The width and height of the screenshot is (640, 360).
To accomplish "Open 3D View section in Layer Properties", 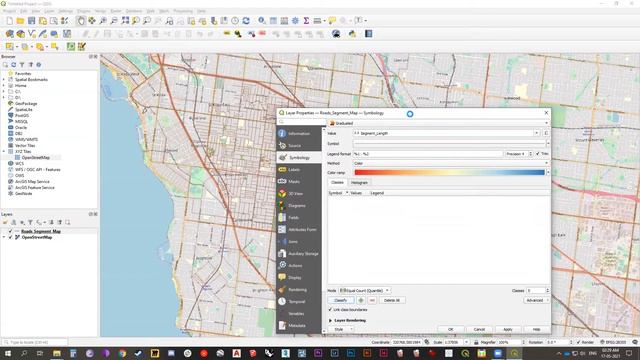I will click(x=299, y=193).
